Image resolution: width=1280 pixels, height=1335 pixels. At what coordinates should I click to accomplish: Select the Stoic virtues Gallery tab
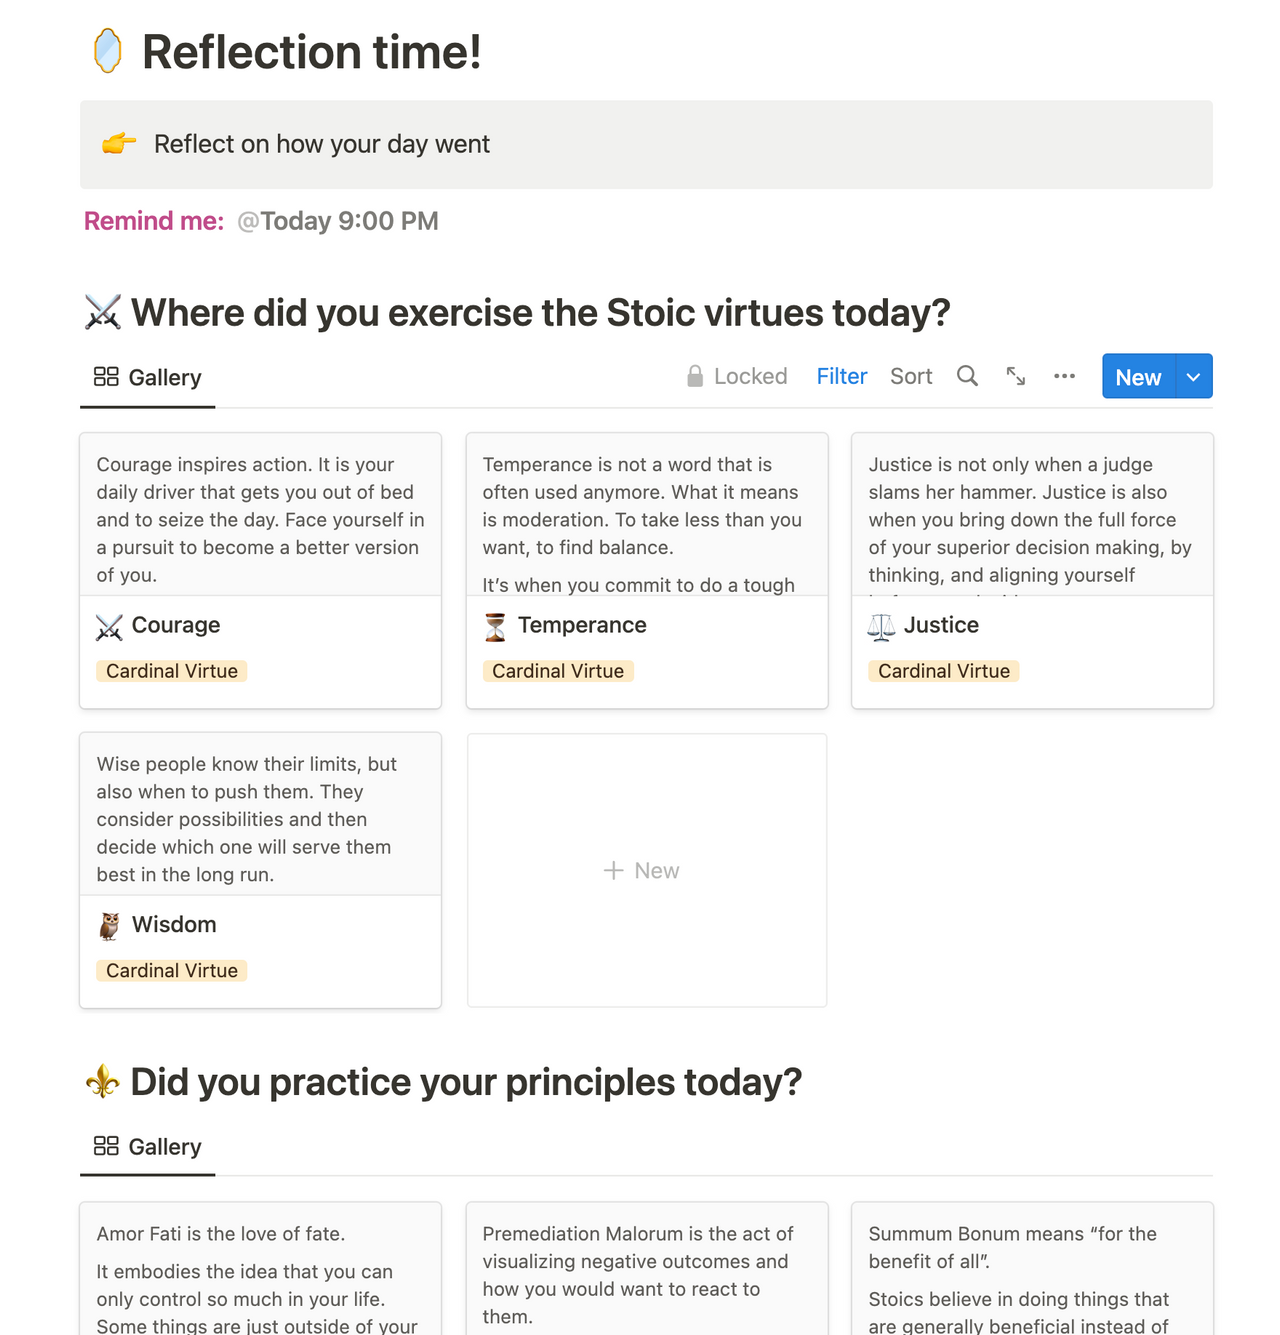click(148, 377)
